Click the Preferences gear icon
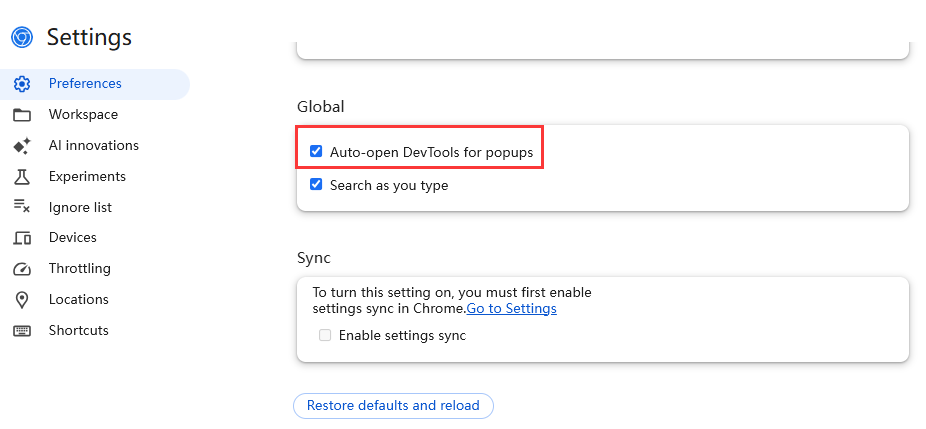 pyautogui.click(x=22, y=84)
